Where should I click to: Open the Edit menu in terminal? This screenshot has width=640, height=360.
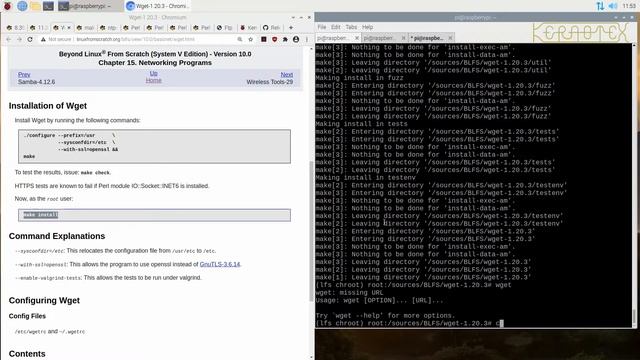[x=336, y=27]
